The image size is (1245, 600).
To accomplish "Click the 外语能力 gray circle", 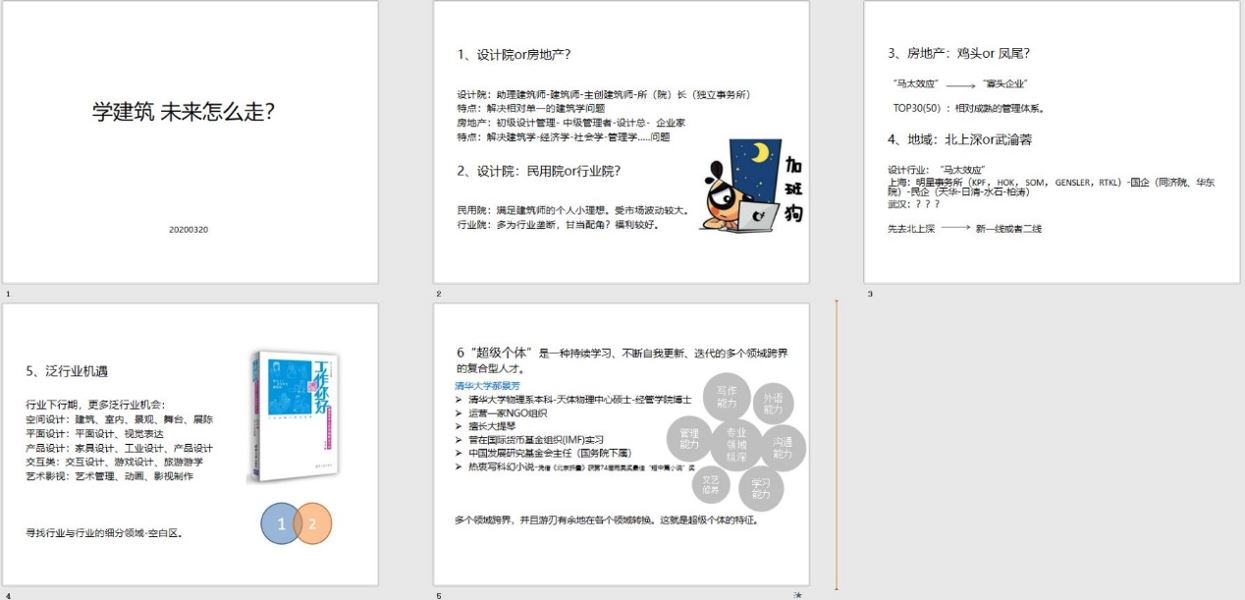I will coord(773,403).
